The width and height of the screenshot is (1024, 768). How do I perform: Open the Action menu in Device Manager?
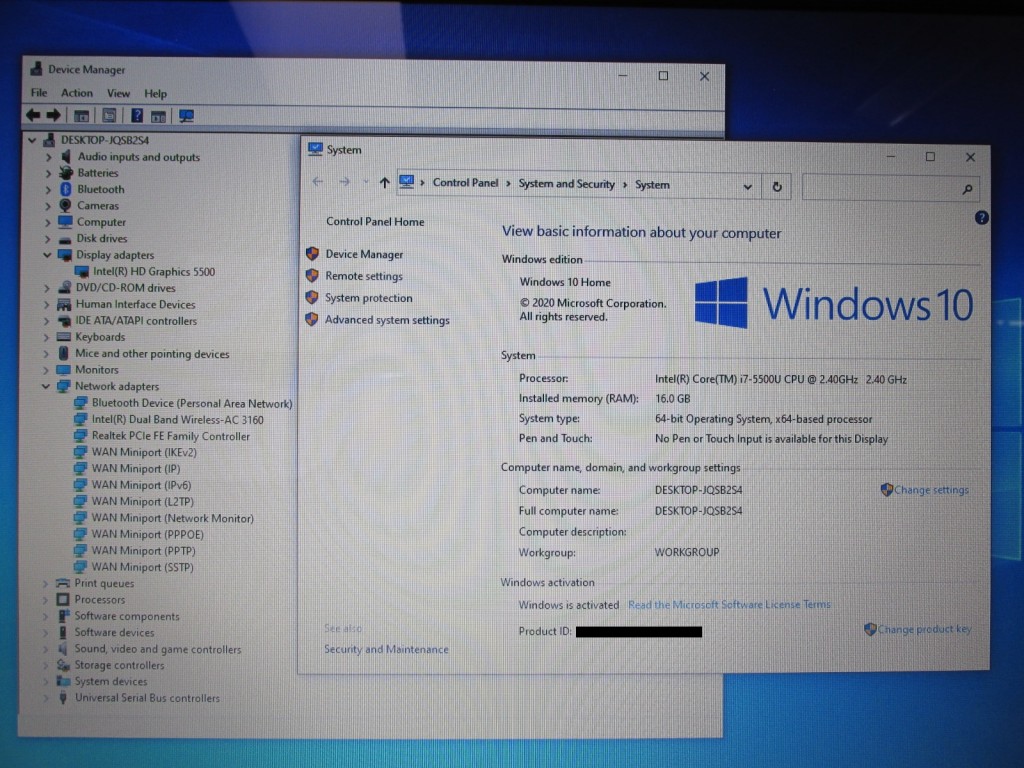coord(77,93)
